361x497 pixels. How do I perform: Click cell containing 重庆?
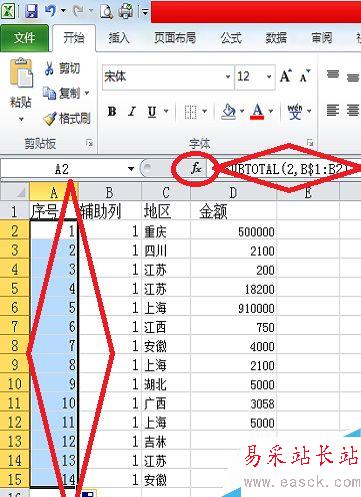166,231
